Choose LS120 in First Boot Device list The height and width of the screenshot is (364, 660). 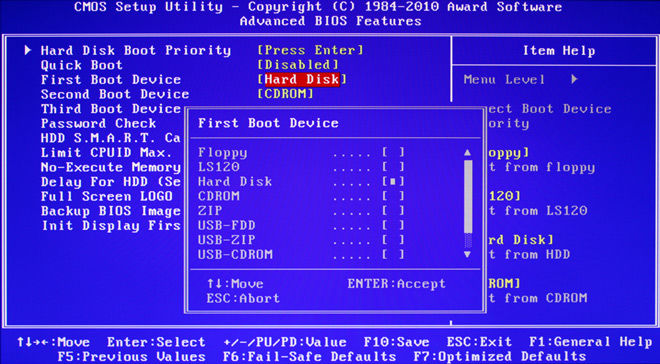click(x=218, y=167)
